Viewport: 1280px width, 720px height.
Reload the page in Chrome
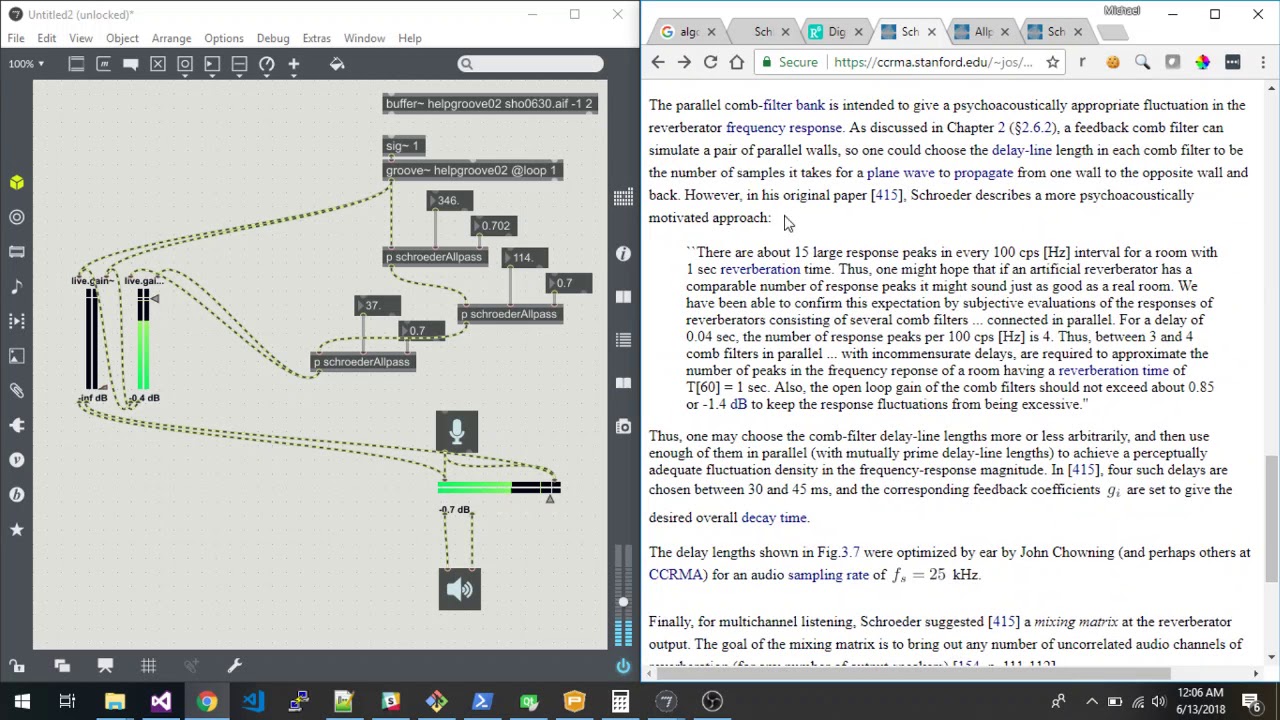710,62
